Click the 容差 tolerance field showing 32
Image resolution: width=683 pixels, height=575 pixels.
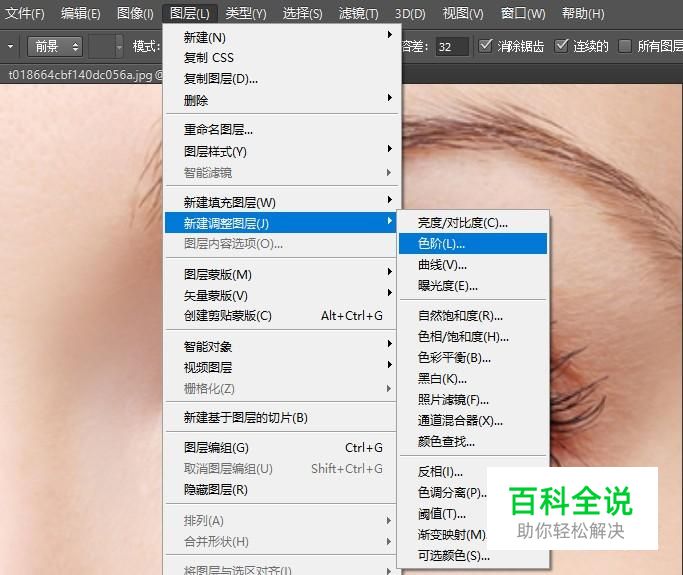452,46
